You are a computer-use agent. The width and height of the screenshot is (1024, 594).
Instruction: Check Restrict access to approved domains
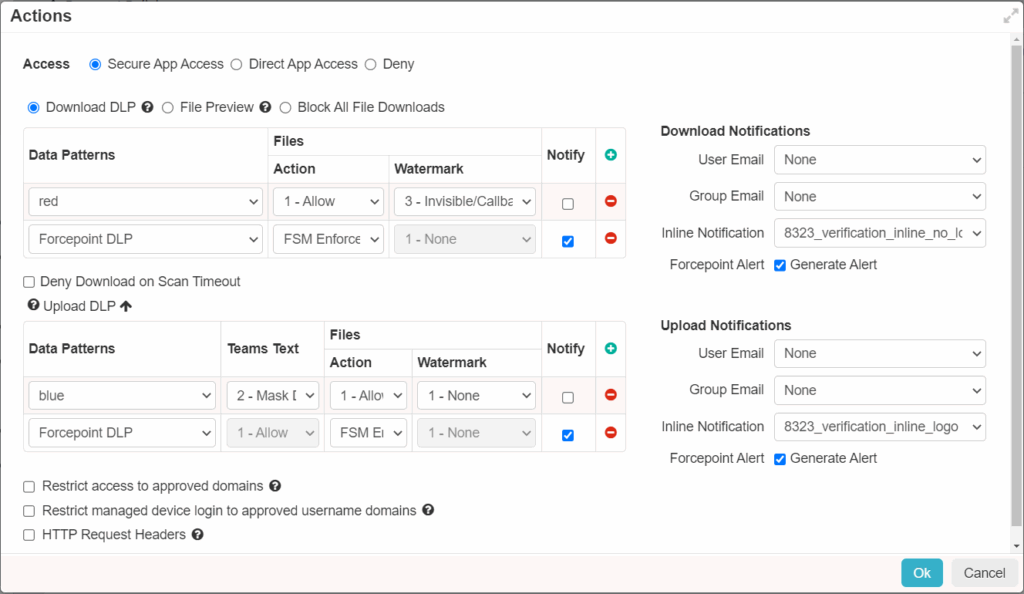coord(30,486)
